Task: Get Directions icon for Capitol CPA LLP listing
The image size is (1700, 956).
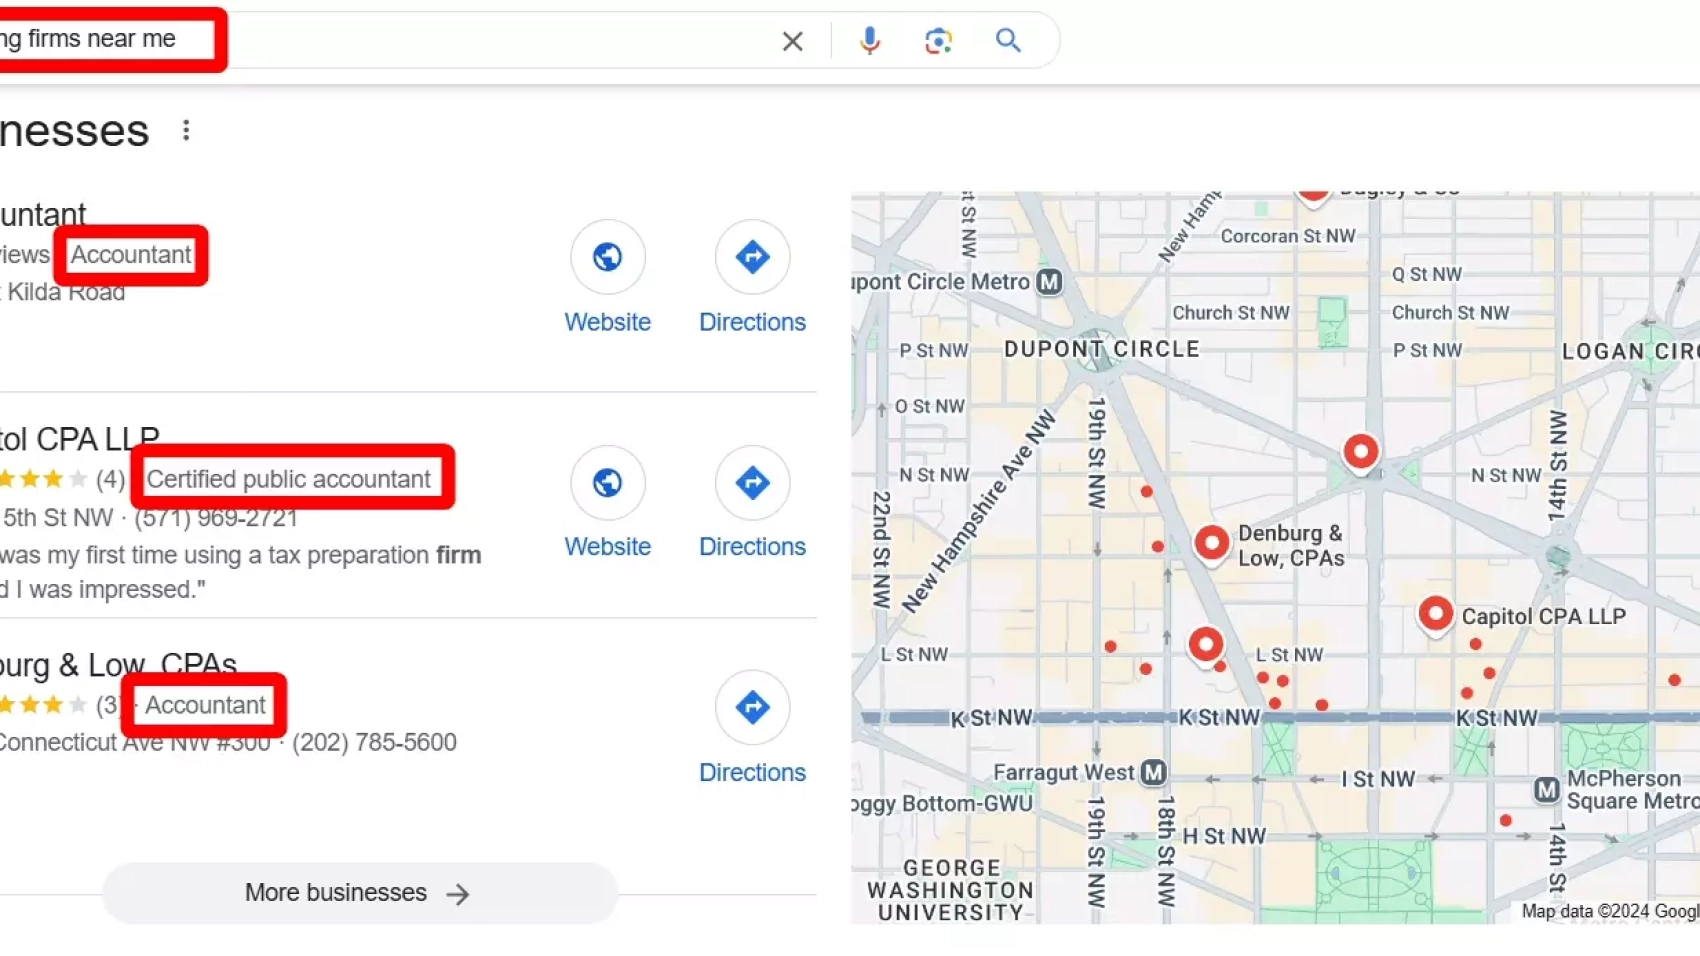Action: tap(752, 483)
